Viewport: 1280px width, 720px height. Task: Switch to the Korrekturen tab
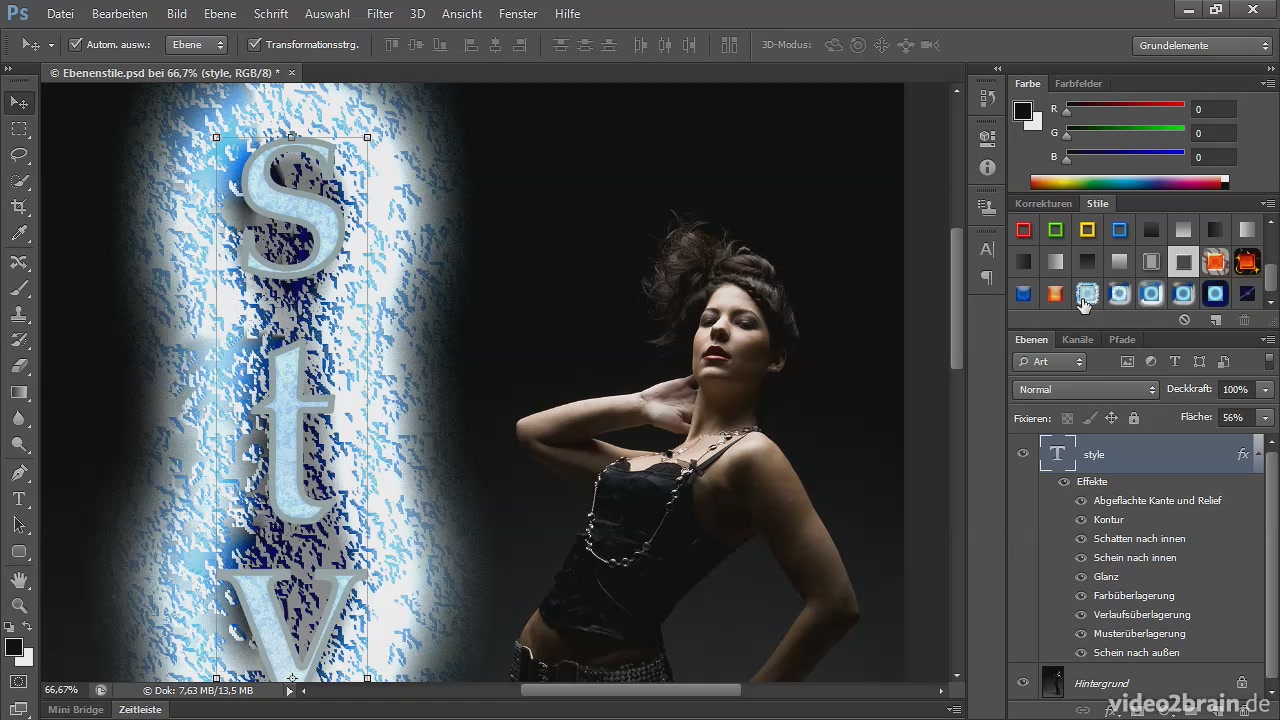tap(1043, 204)
